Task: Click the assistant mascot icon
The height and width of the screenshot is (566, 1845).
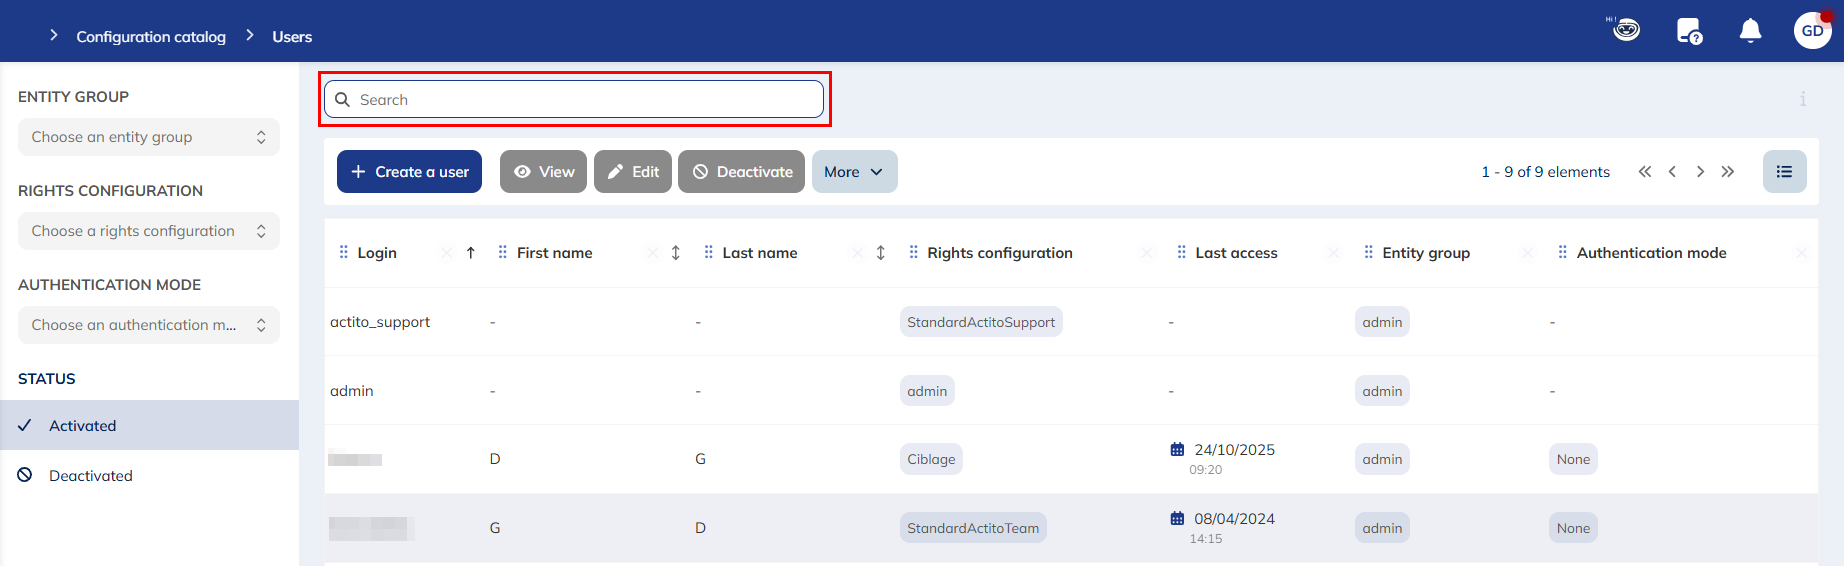Action: click(x=1626, y=29)
